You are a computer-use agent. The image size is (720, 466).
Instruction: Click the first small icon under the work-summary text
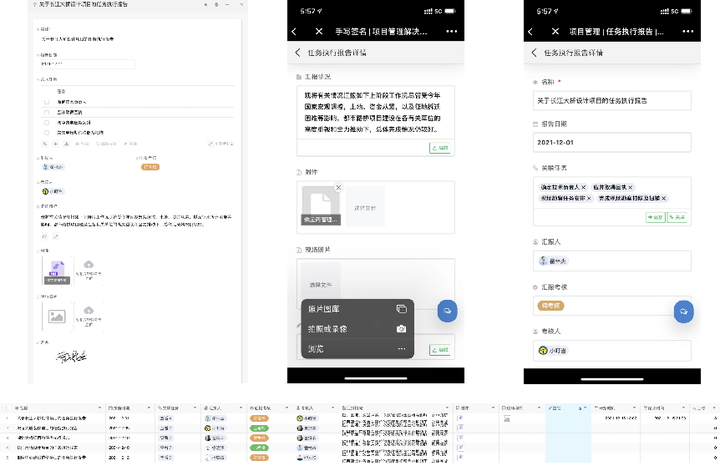[x=45, y=236]
